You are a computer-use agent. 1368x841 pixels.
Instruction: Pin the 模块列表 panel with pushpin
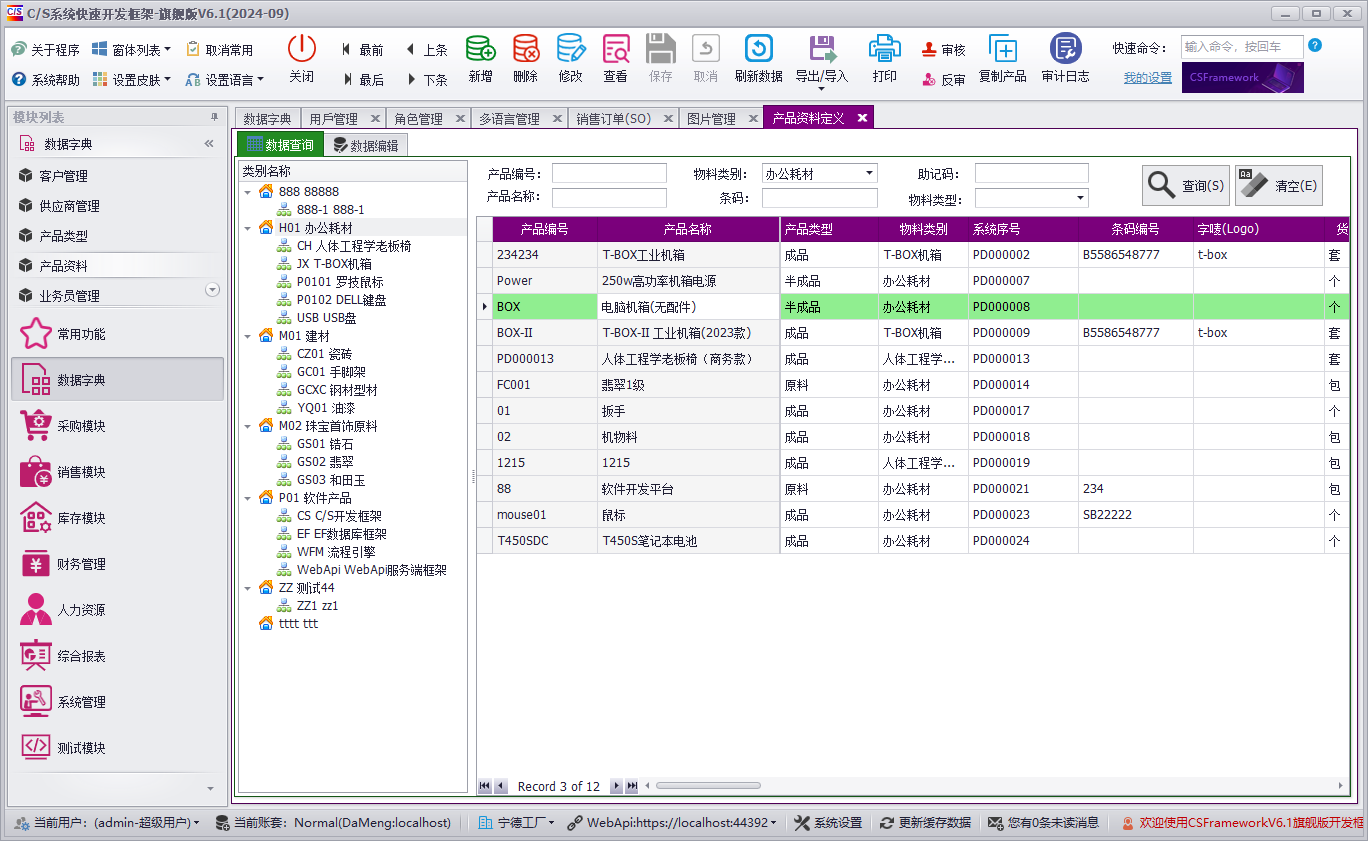click(x=214, y=117)
